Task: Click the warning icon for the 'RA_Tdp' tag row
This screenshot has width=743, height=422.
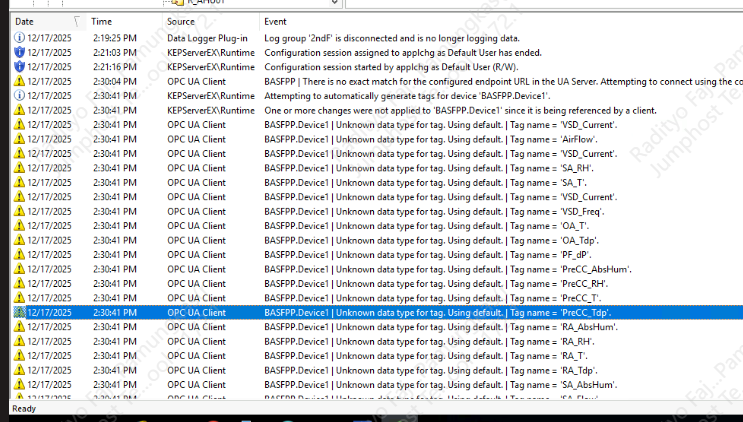Action: click(x=19, y=370)
